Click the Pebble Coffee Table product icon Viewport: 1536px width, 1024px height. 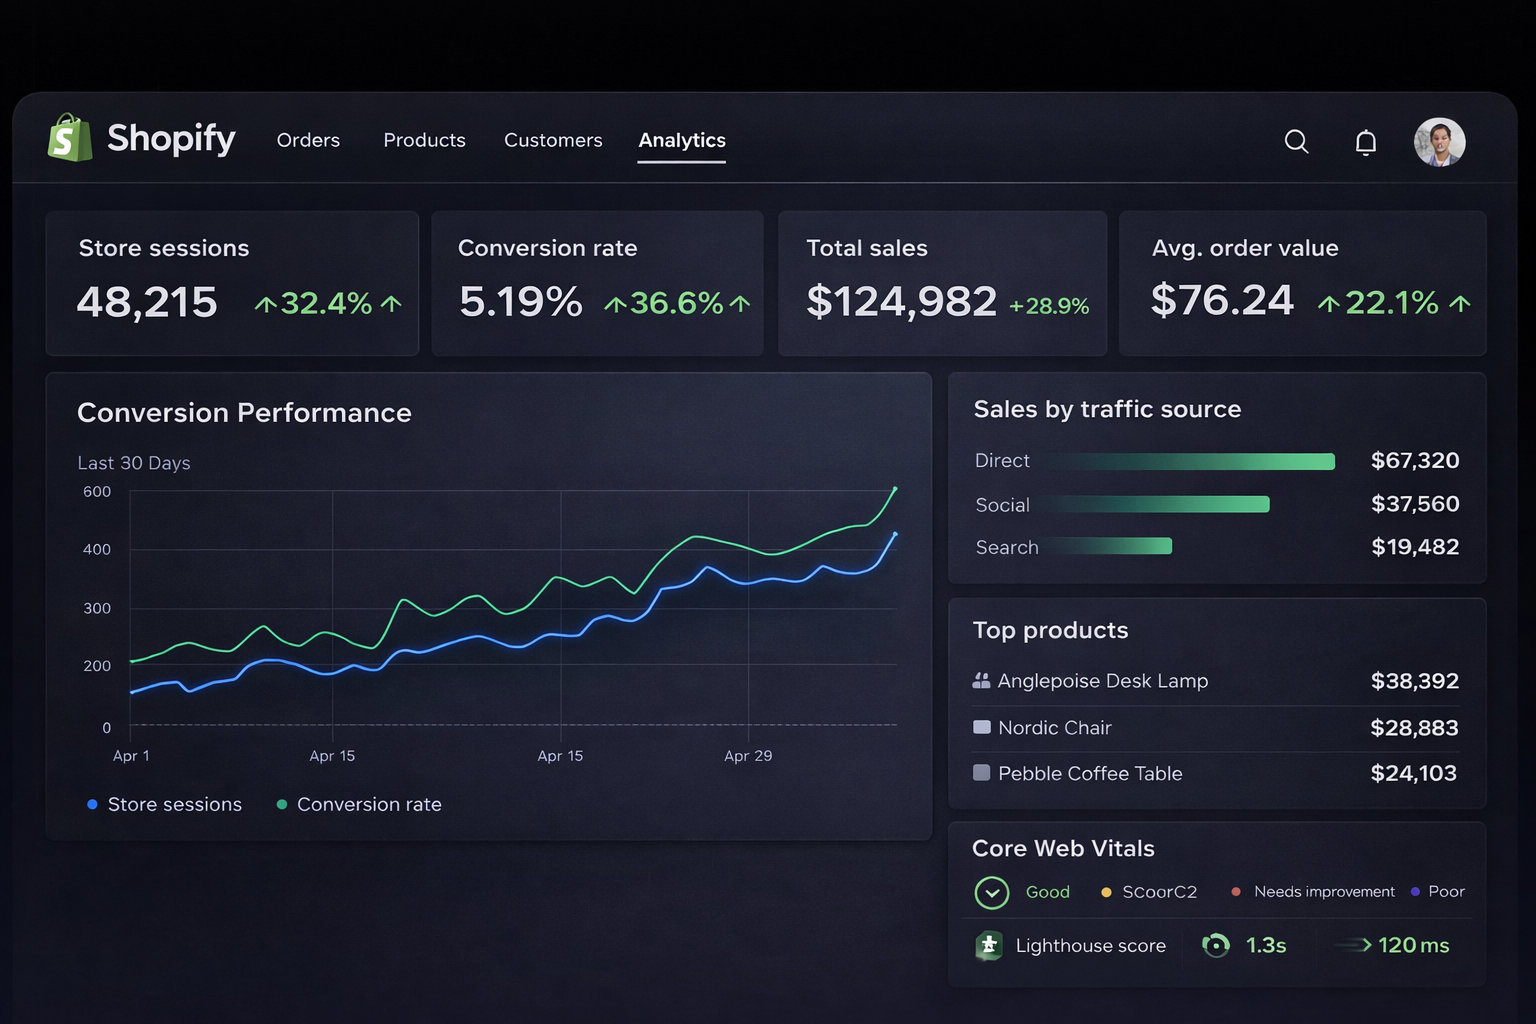(x=982, y=773)
